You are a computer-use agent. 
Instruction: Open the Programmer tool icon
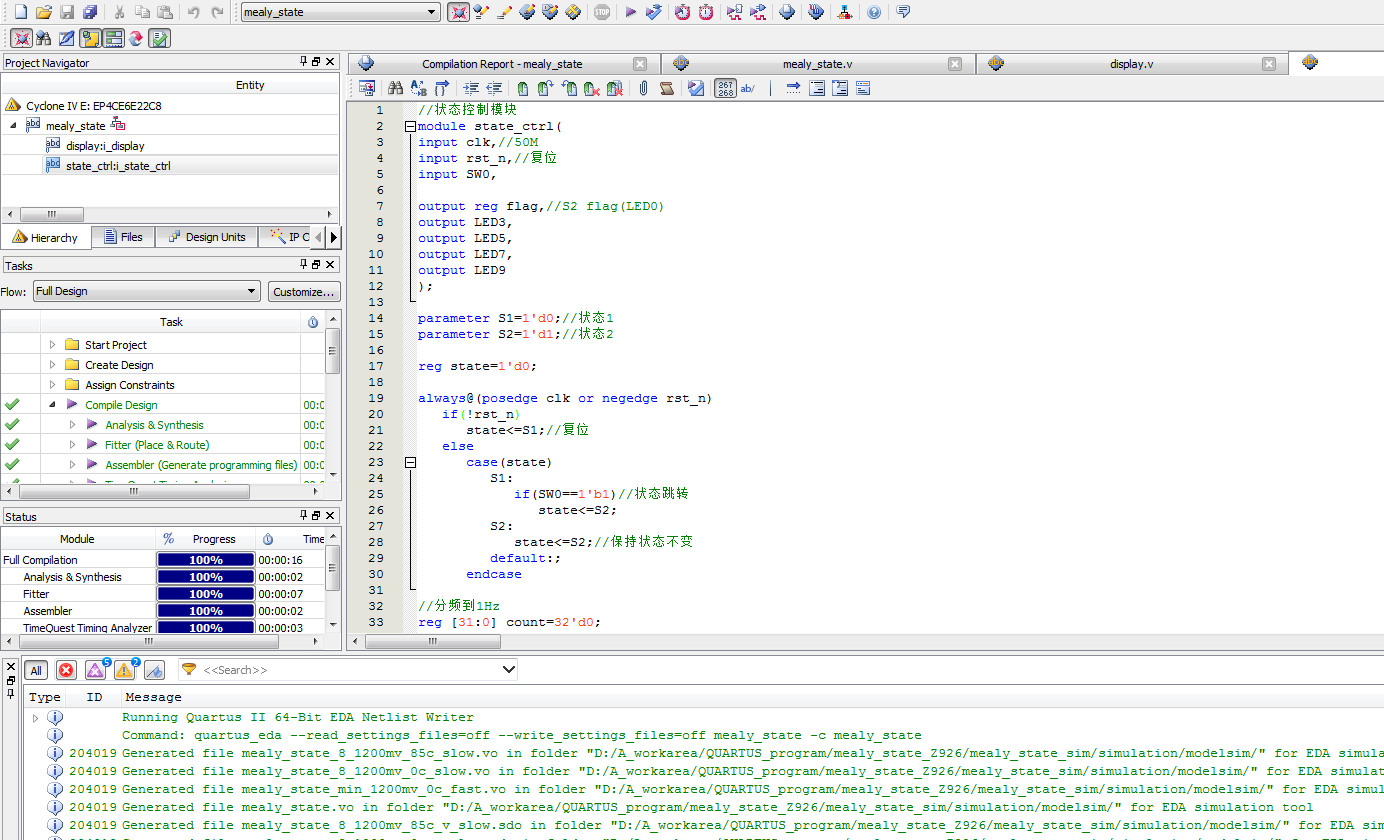click(787, 12)
